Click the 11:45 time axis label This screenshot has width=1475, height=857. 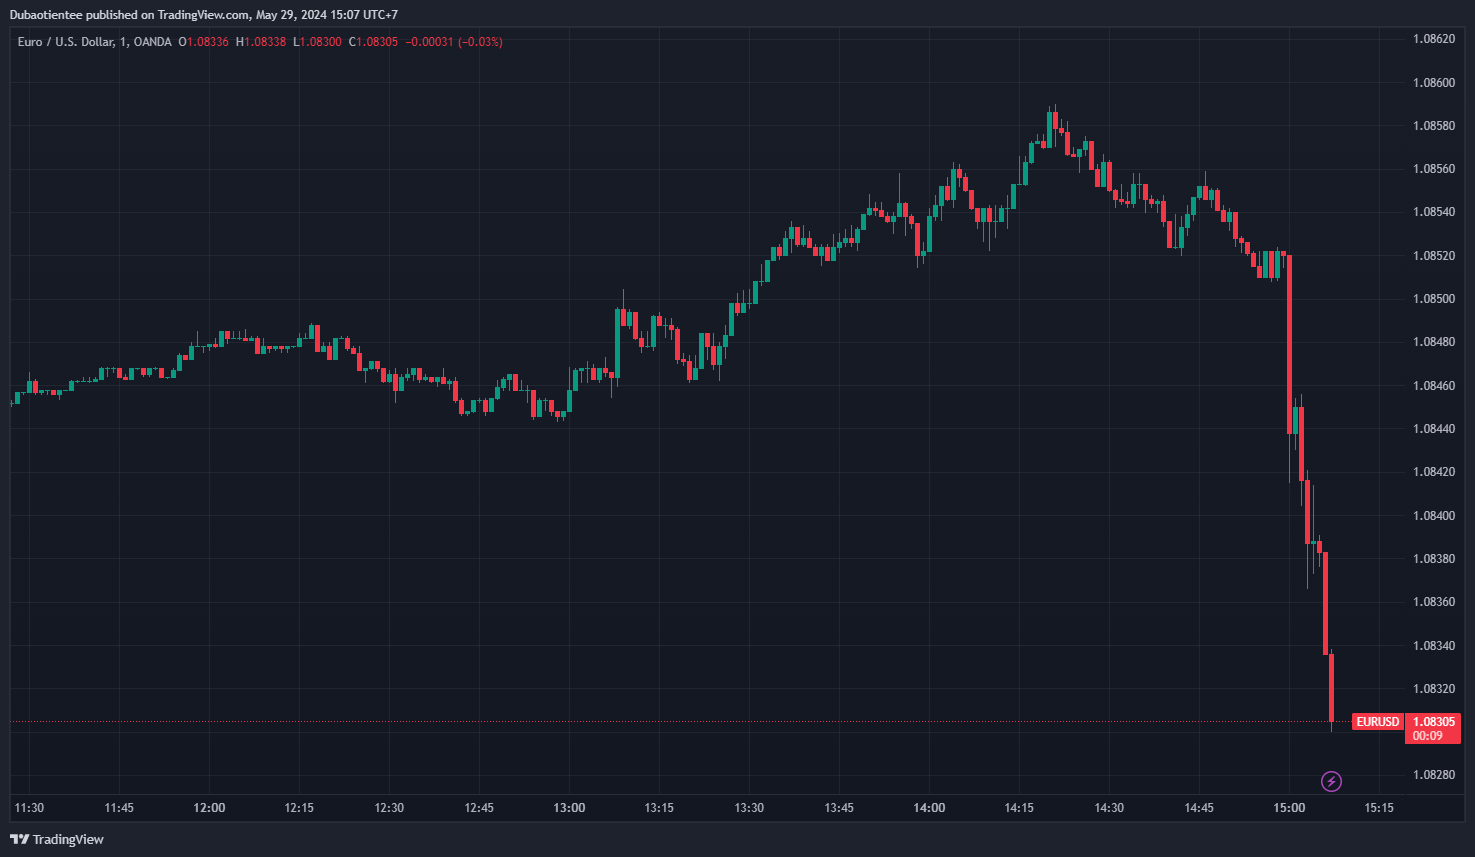tap(119, 808)
